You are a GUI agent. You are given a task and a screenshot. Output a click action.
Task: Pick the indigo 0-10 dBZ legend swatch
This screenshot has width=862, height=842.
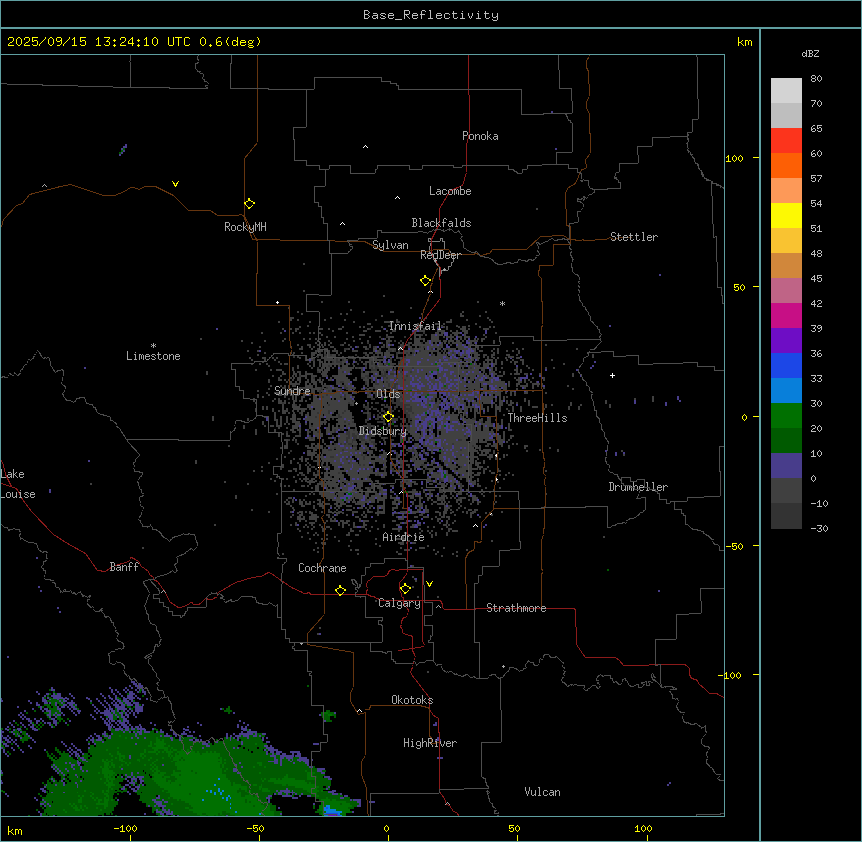coord(786,466)
